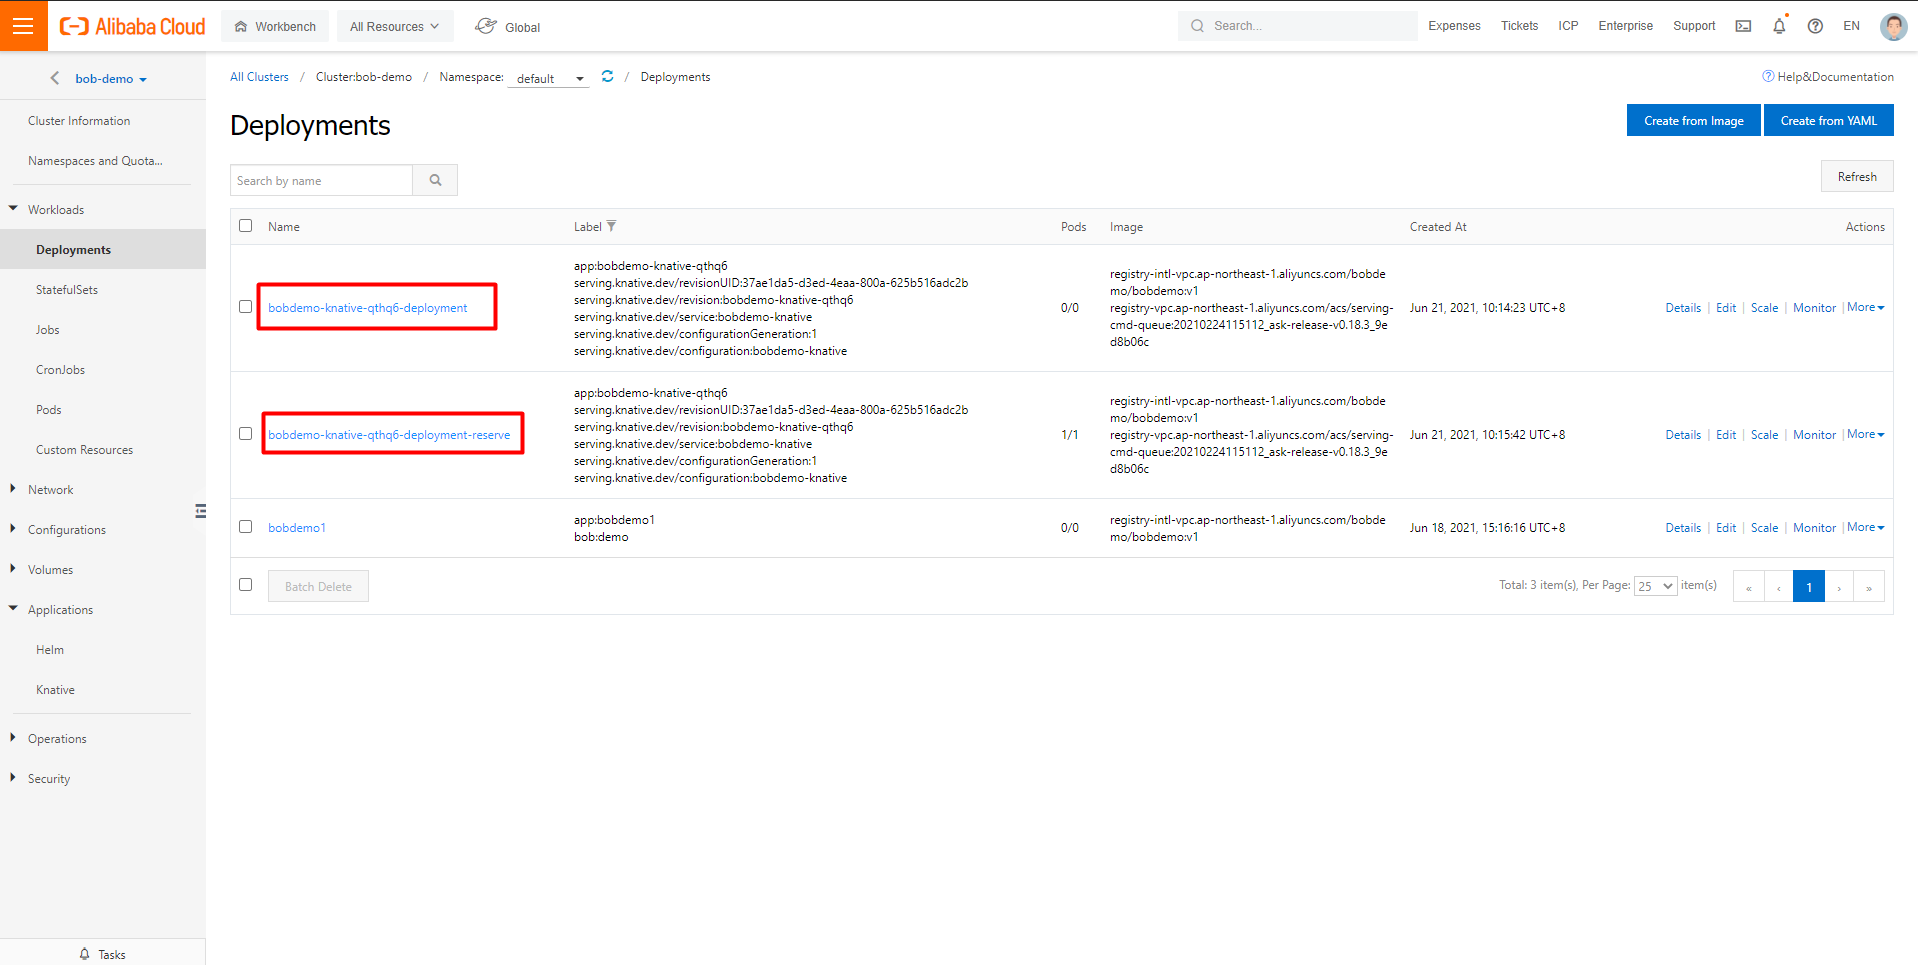Open Helm under Applications
This screenshot has width=1918, height=965.
(50, 650)
